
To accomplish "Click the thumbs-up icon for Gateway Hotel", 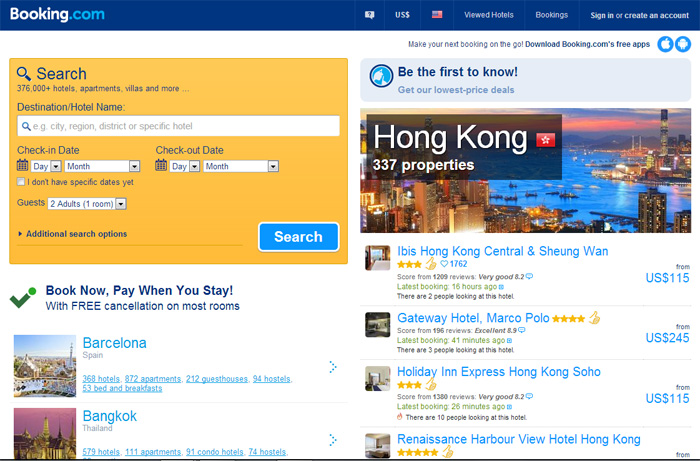I will (x=594, y=318).
